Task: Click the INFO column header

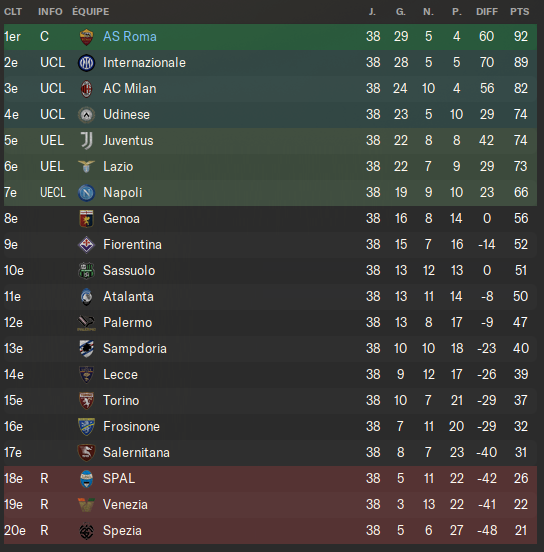Action: pyautogui.click(x=50, y=12)
